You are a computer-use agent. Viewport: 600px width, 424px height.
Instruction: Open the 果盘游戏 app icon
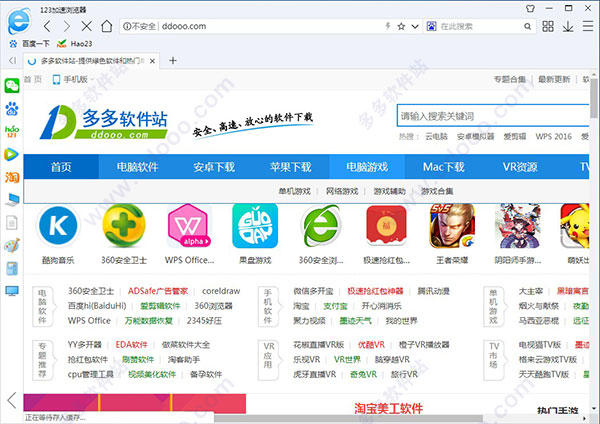[x=255, y=226]
